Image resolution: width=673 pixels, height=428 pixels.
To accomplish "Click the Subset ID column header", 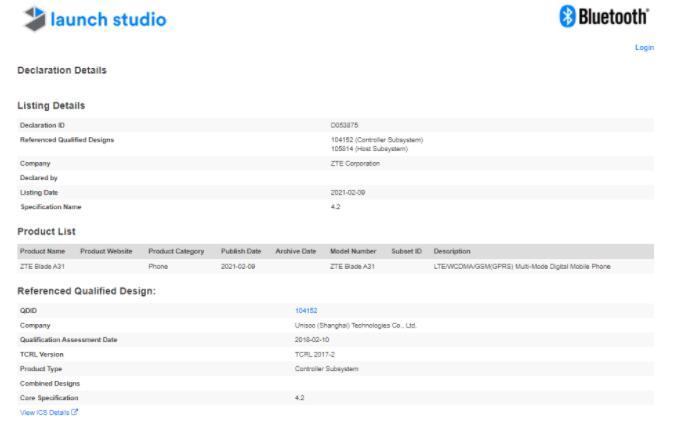I will click(406, 251).
